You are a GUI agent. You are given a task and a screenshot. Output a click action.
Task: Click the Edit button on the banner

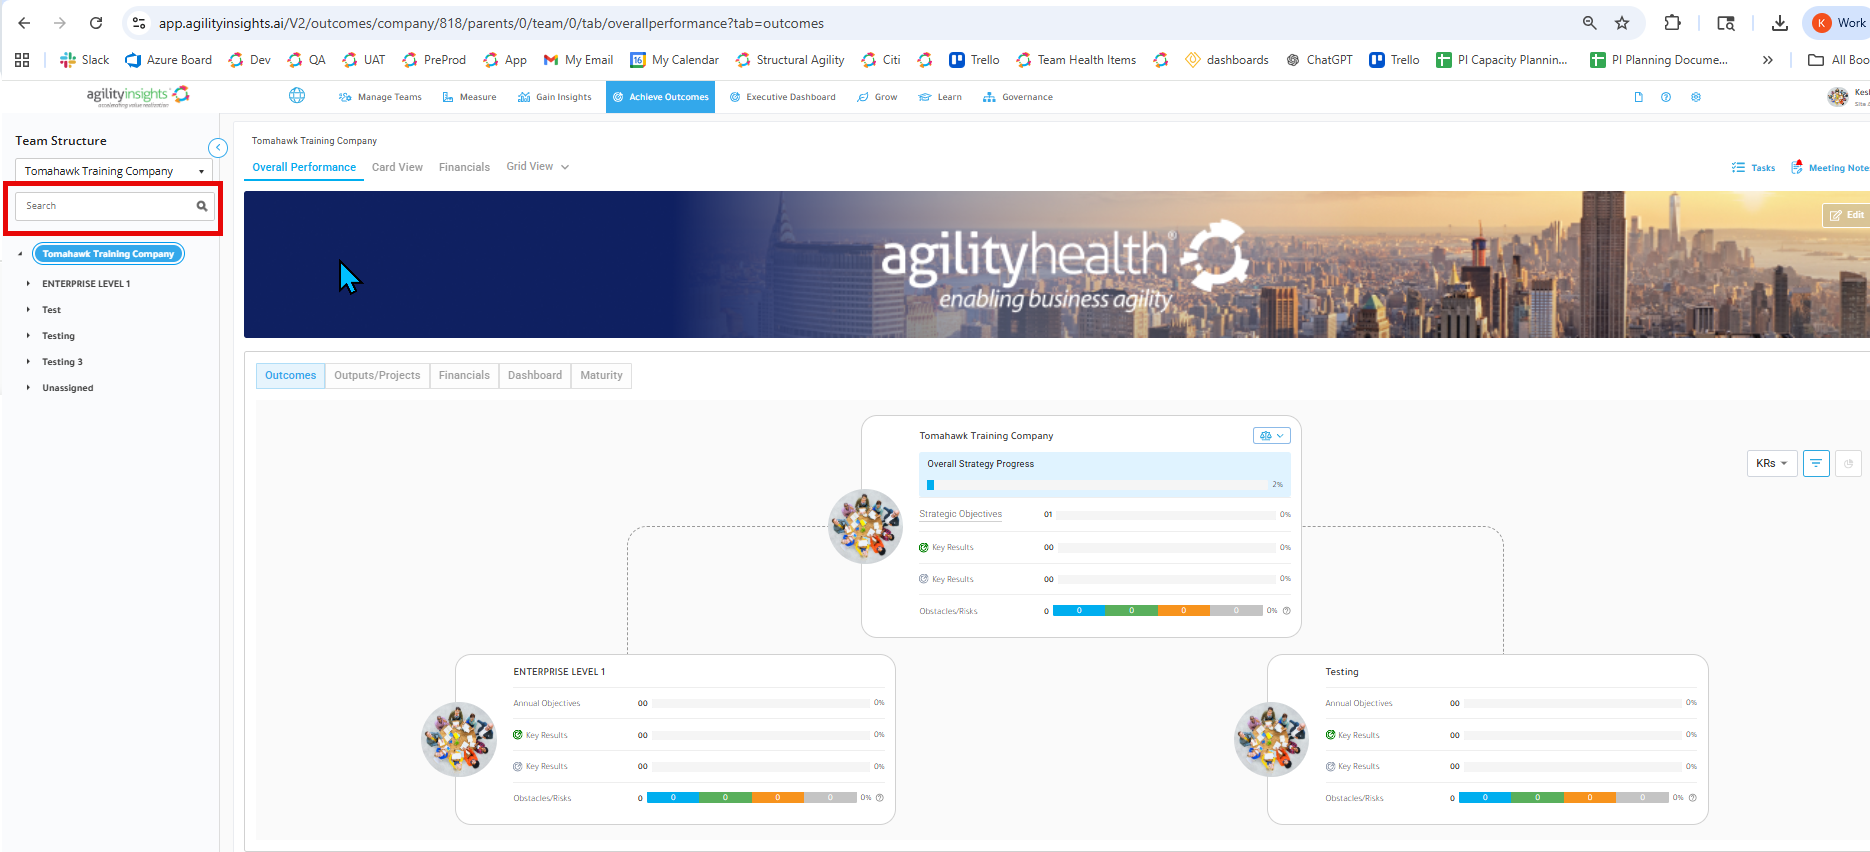(x=1846, y=215)
